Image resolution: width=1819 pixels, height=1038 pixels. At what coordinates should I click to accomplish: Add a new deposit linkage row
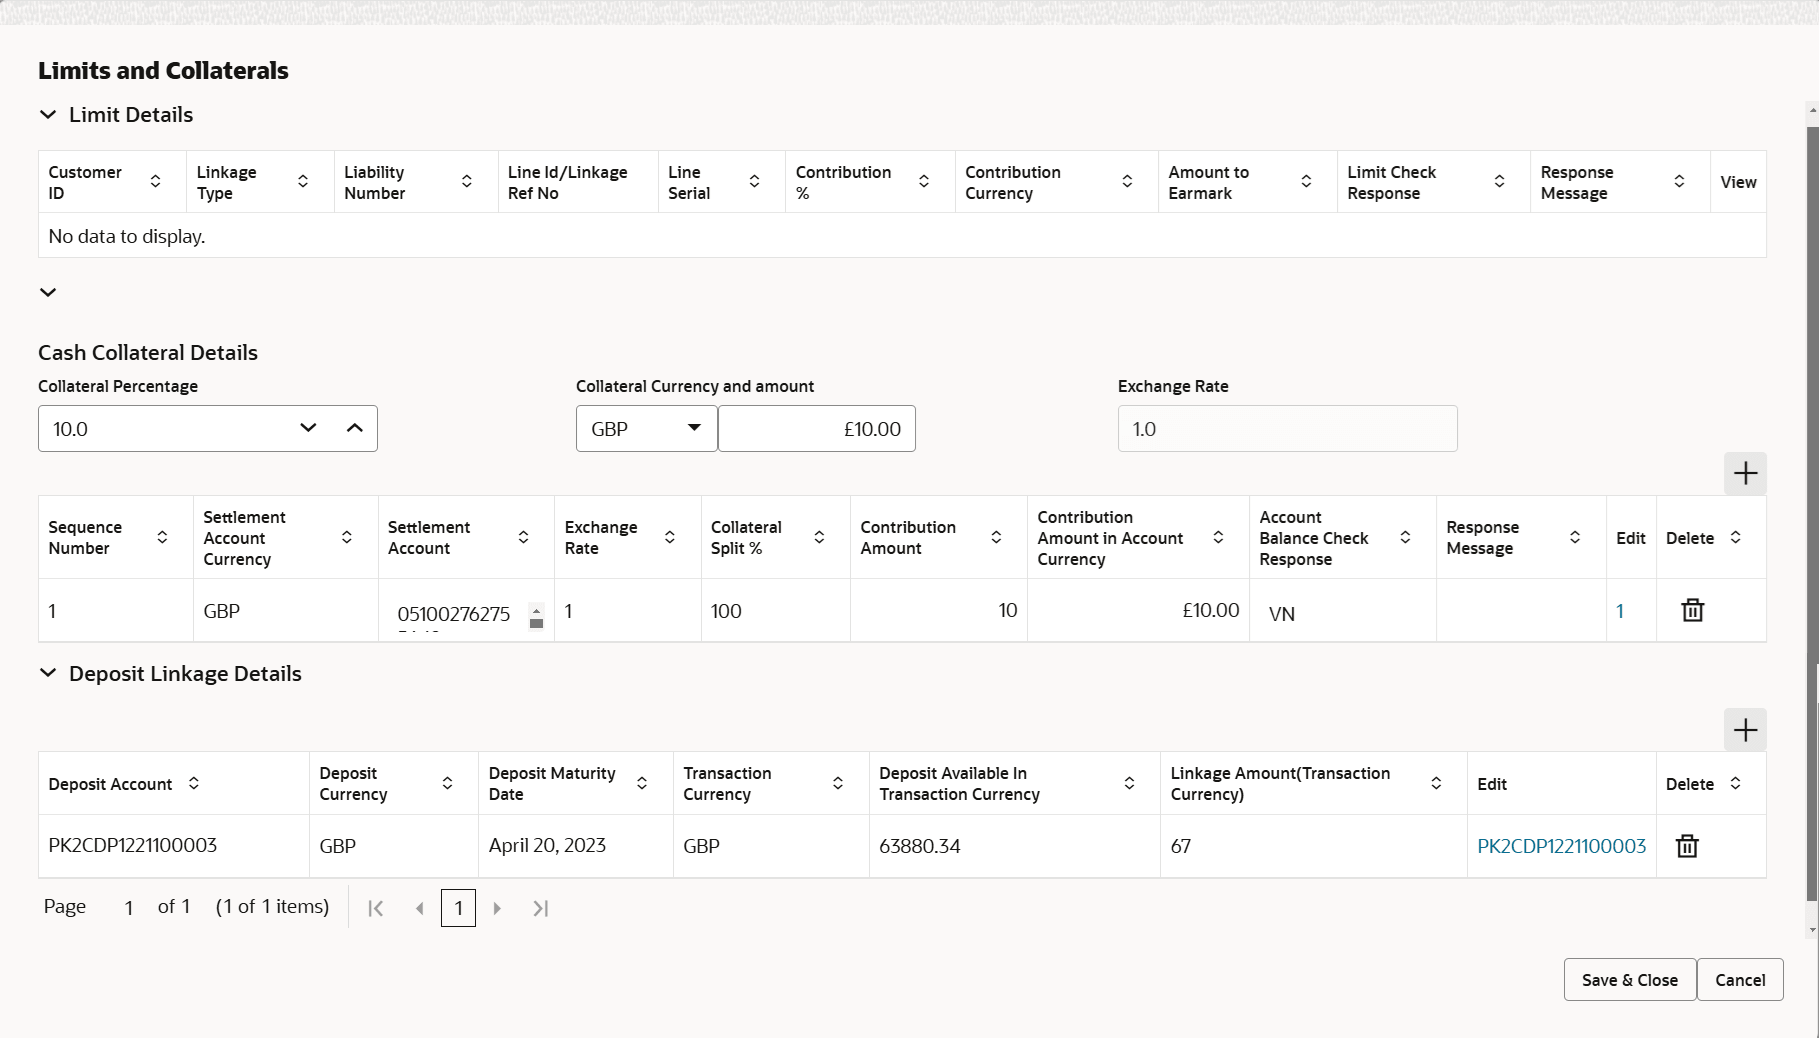1745,730
